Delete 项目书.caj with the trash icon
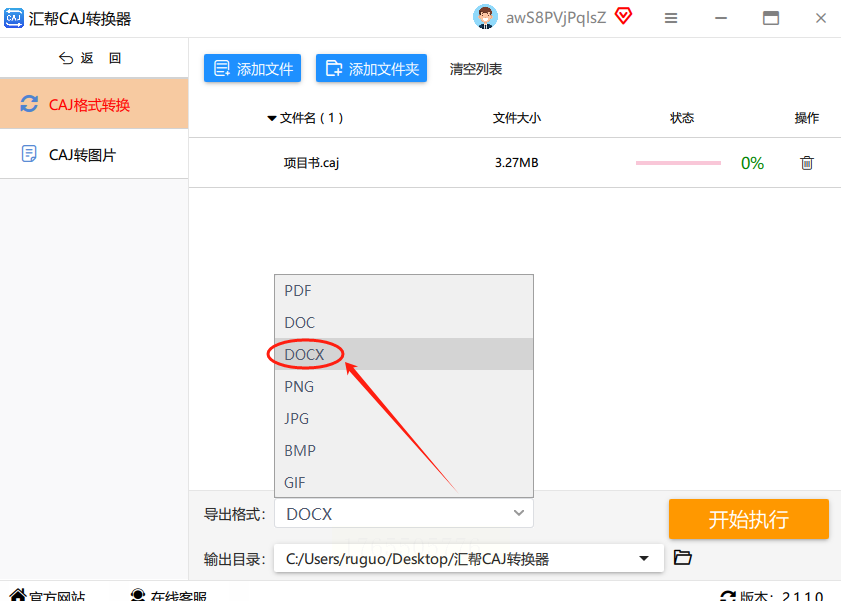The height and width of the screenshot is (601, 841). (807, 162)
